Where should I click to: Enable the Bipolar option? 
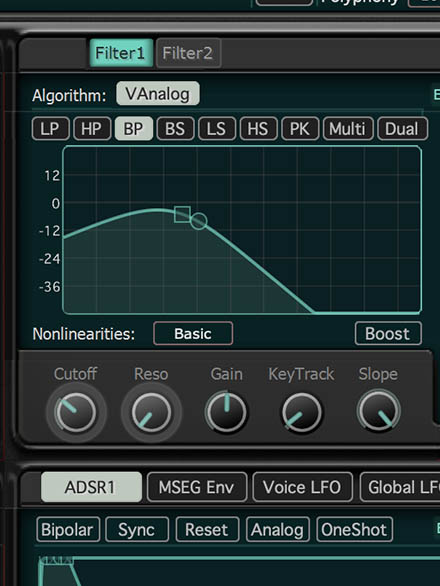click(68, 530)
